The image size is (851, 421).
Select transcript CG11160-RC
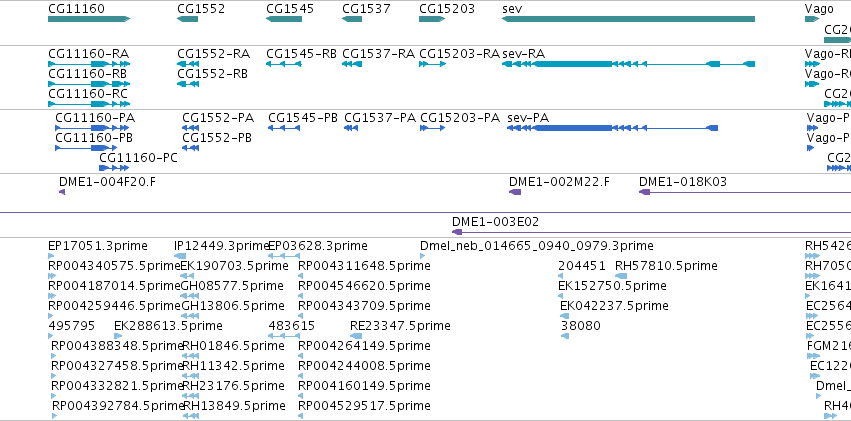pyautogui.click(x=89, y=104)
